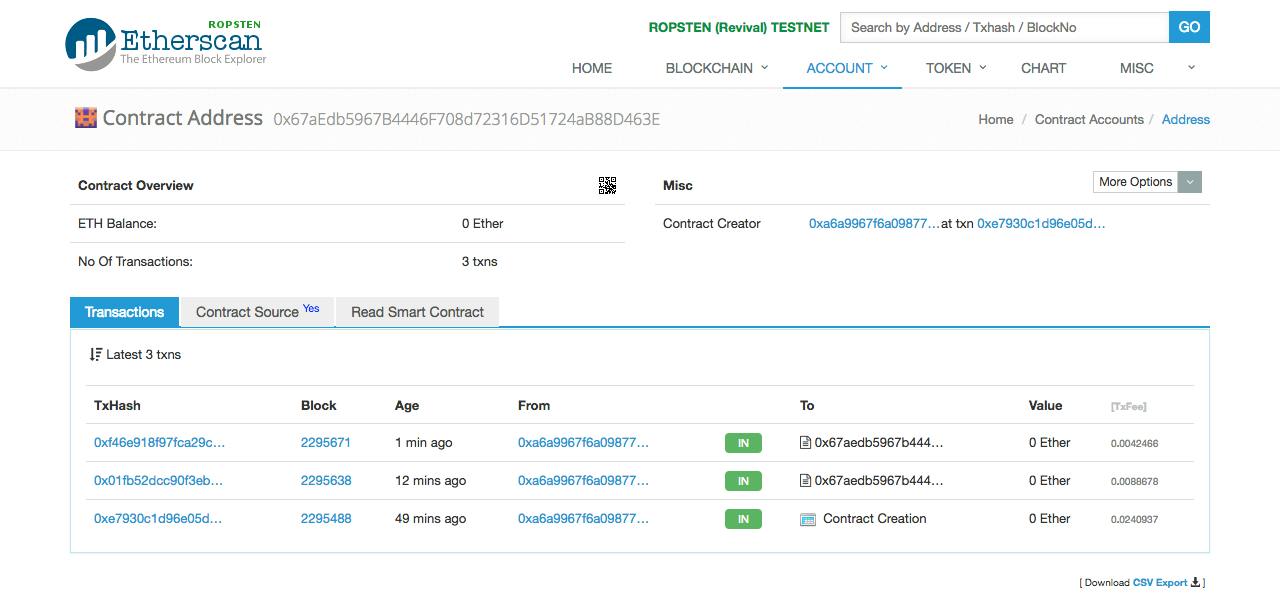Open block 2295671

[326, 442]
